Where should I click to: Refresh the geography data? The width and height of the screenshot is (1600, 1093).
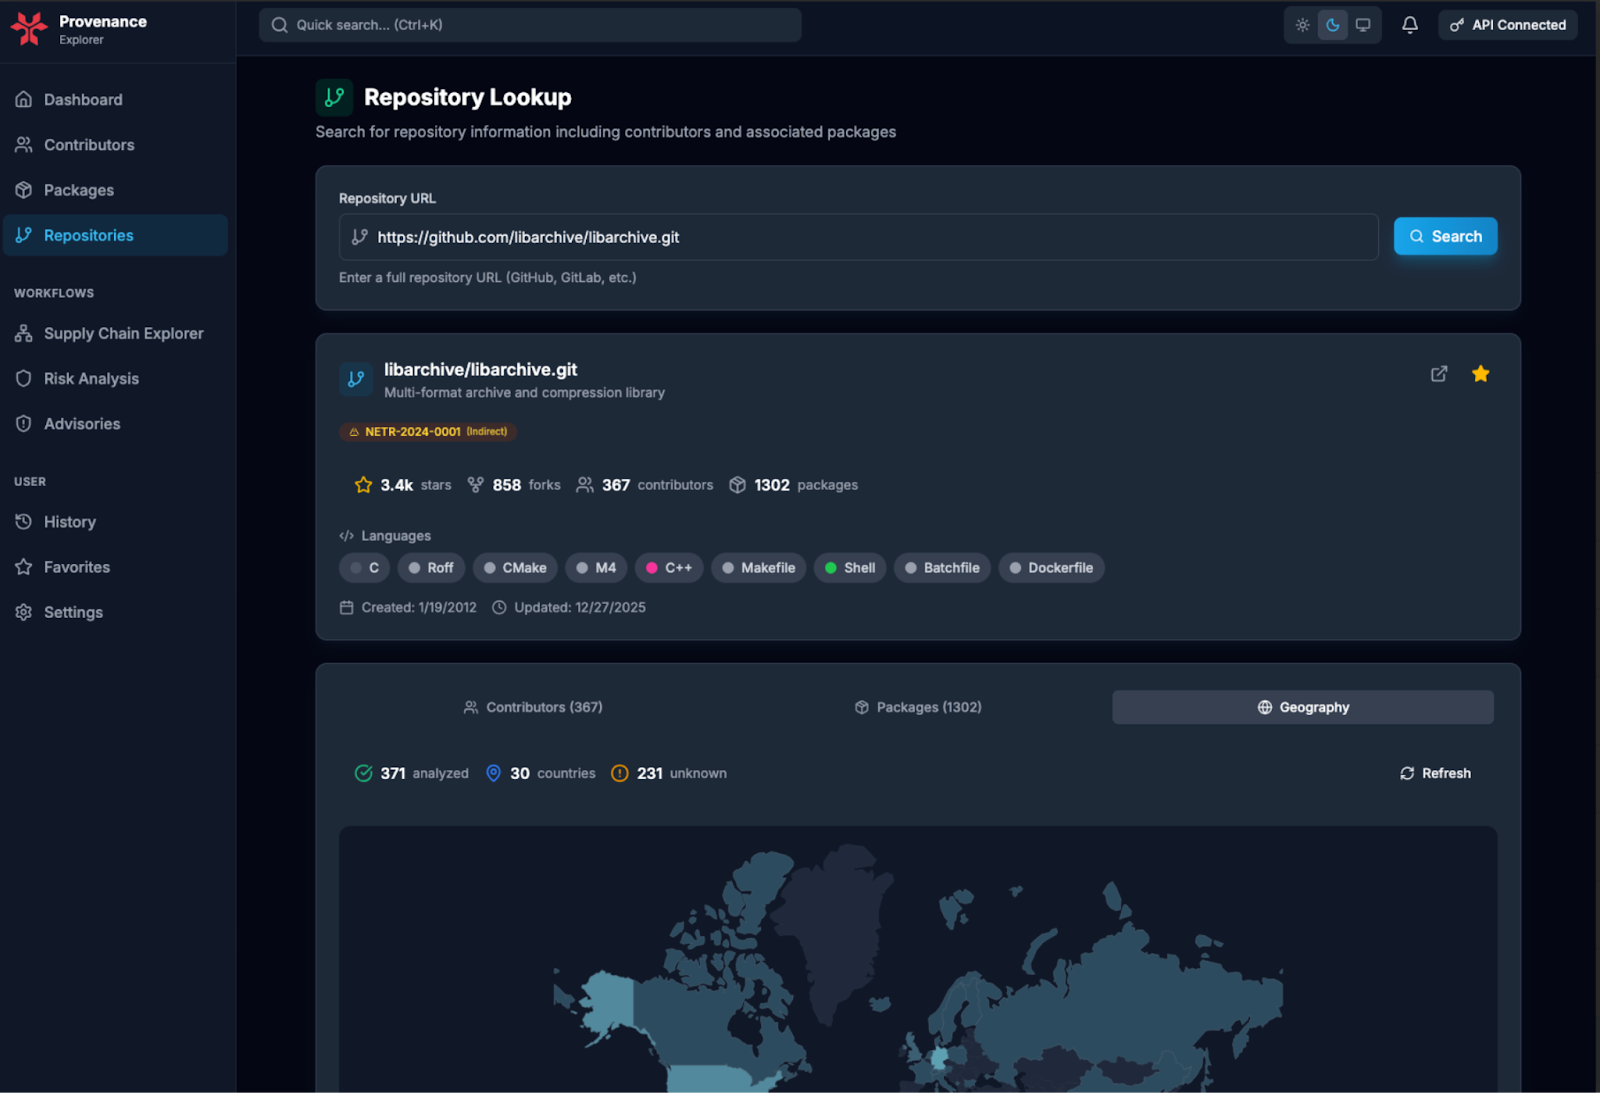(x=1435, y=773)
